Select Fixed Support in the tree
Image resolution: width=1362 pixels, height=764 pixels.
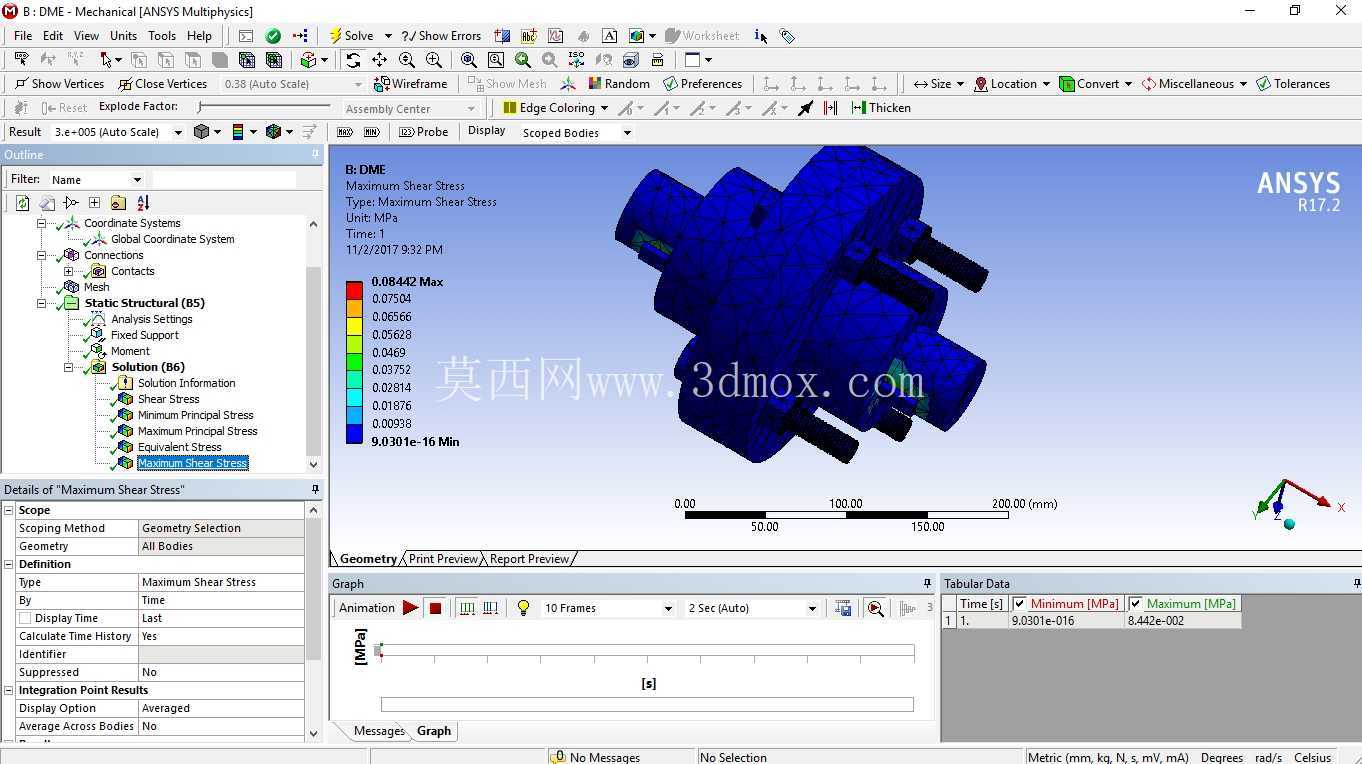pos(144,335)
